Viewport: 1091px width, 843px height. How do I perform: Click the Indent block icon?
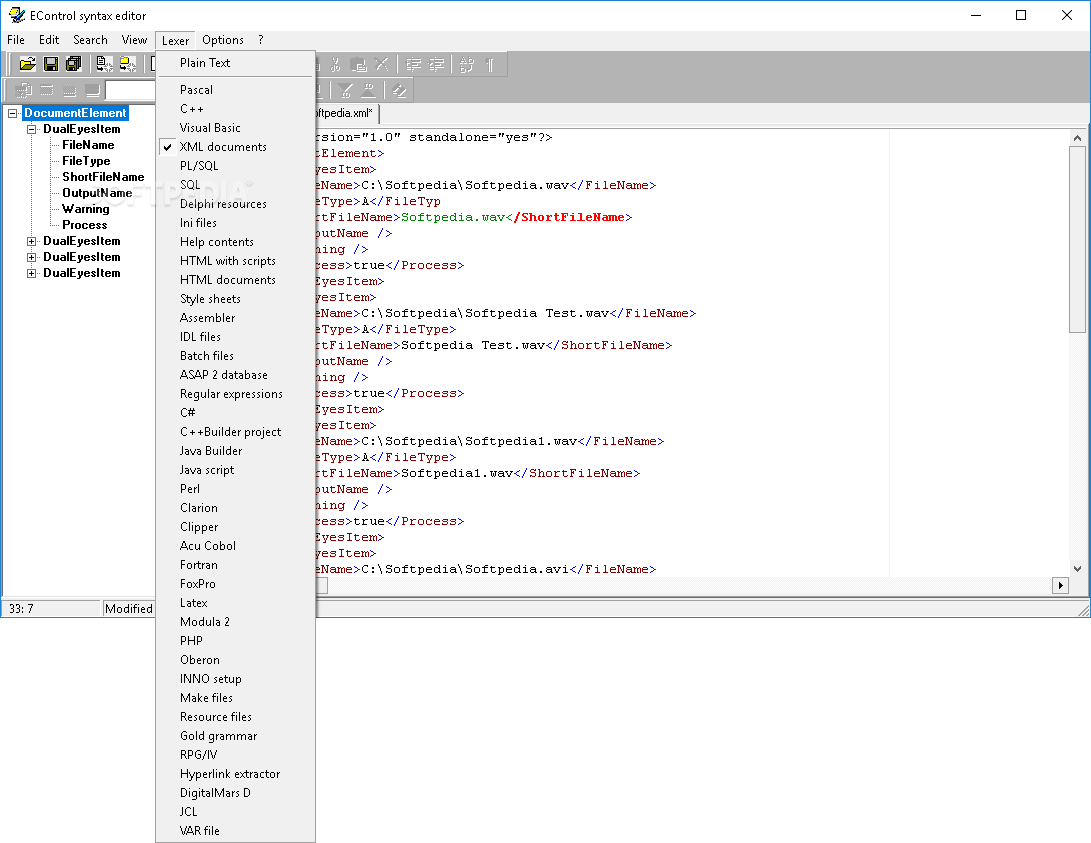coord(413,65)
